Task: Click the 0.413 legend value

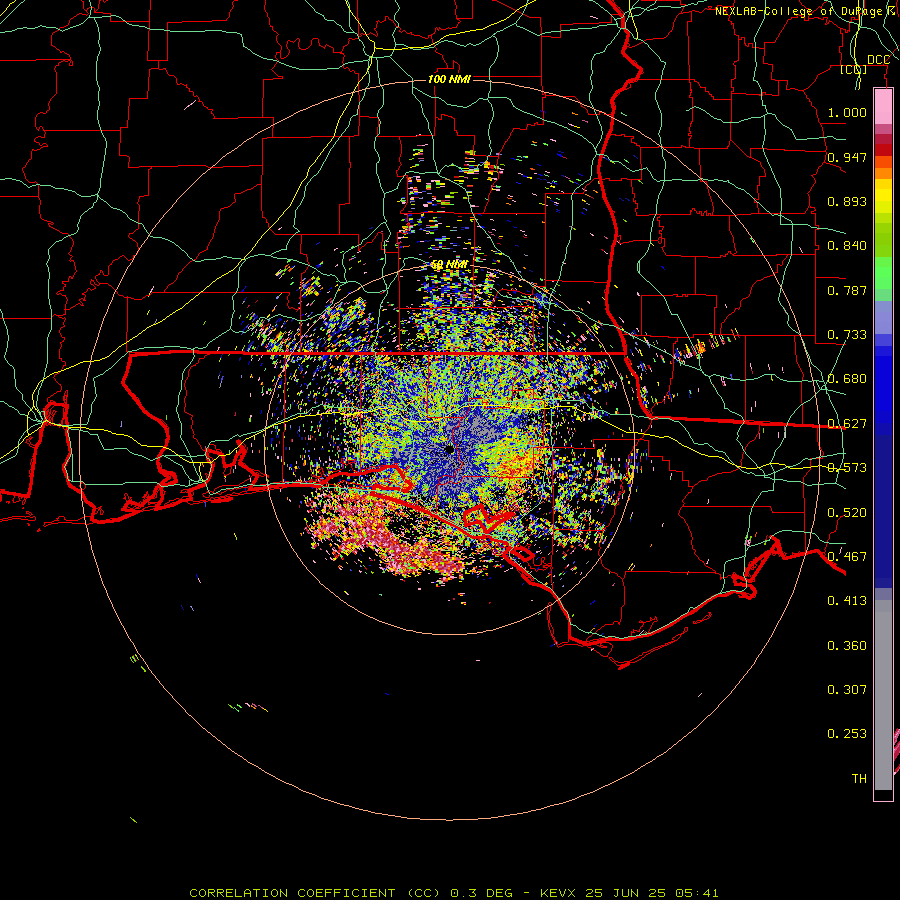Action: (x=847, y=601)
